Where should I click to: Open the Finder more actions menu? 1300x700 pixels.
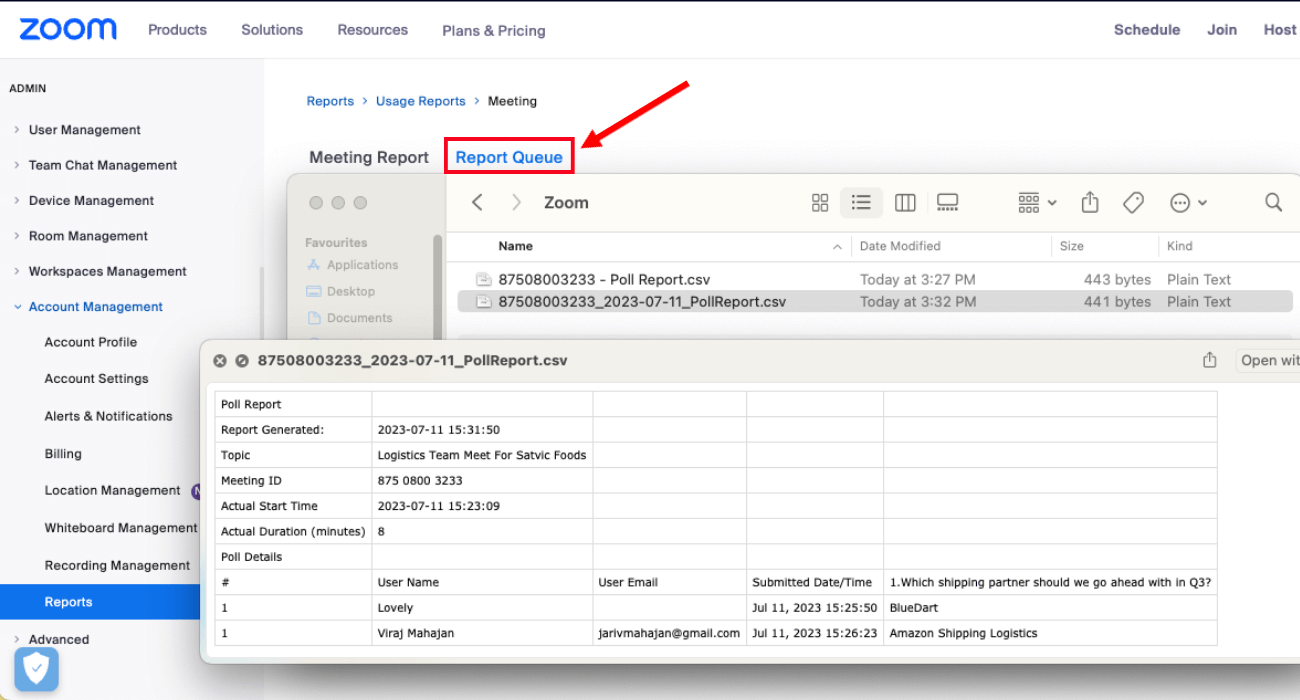1188,203
